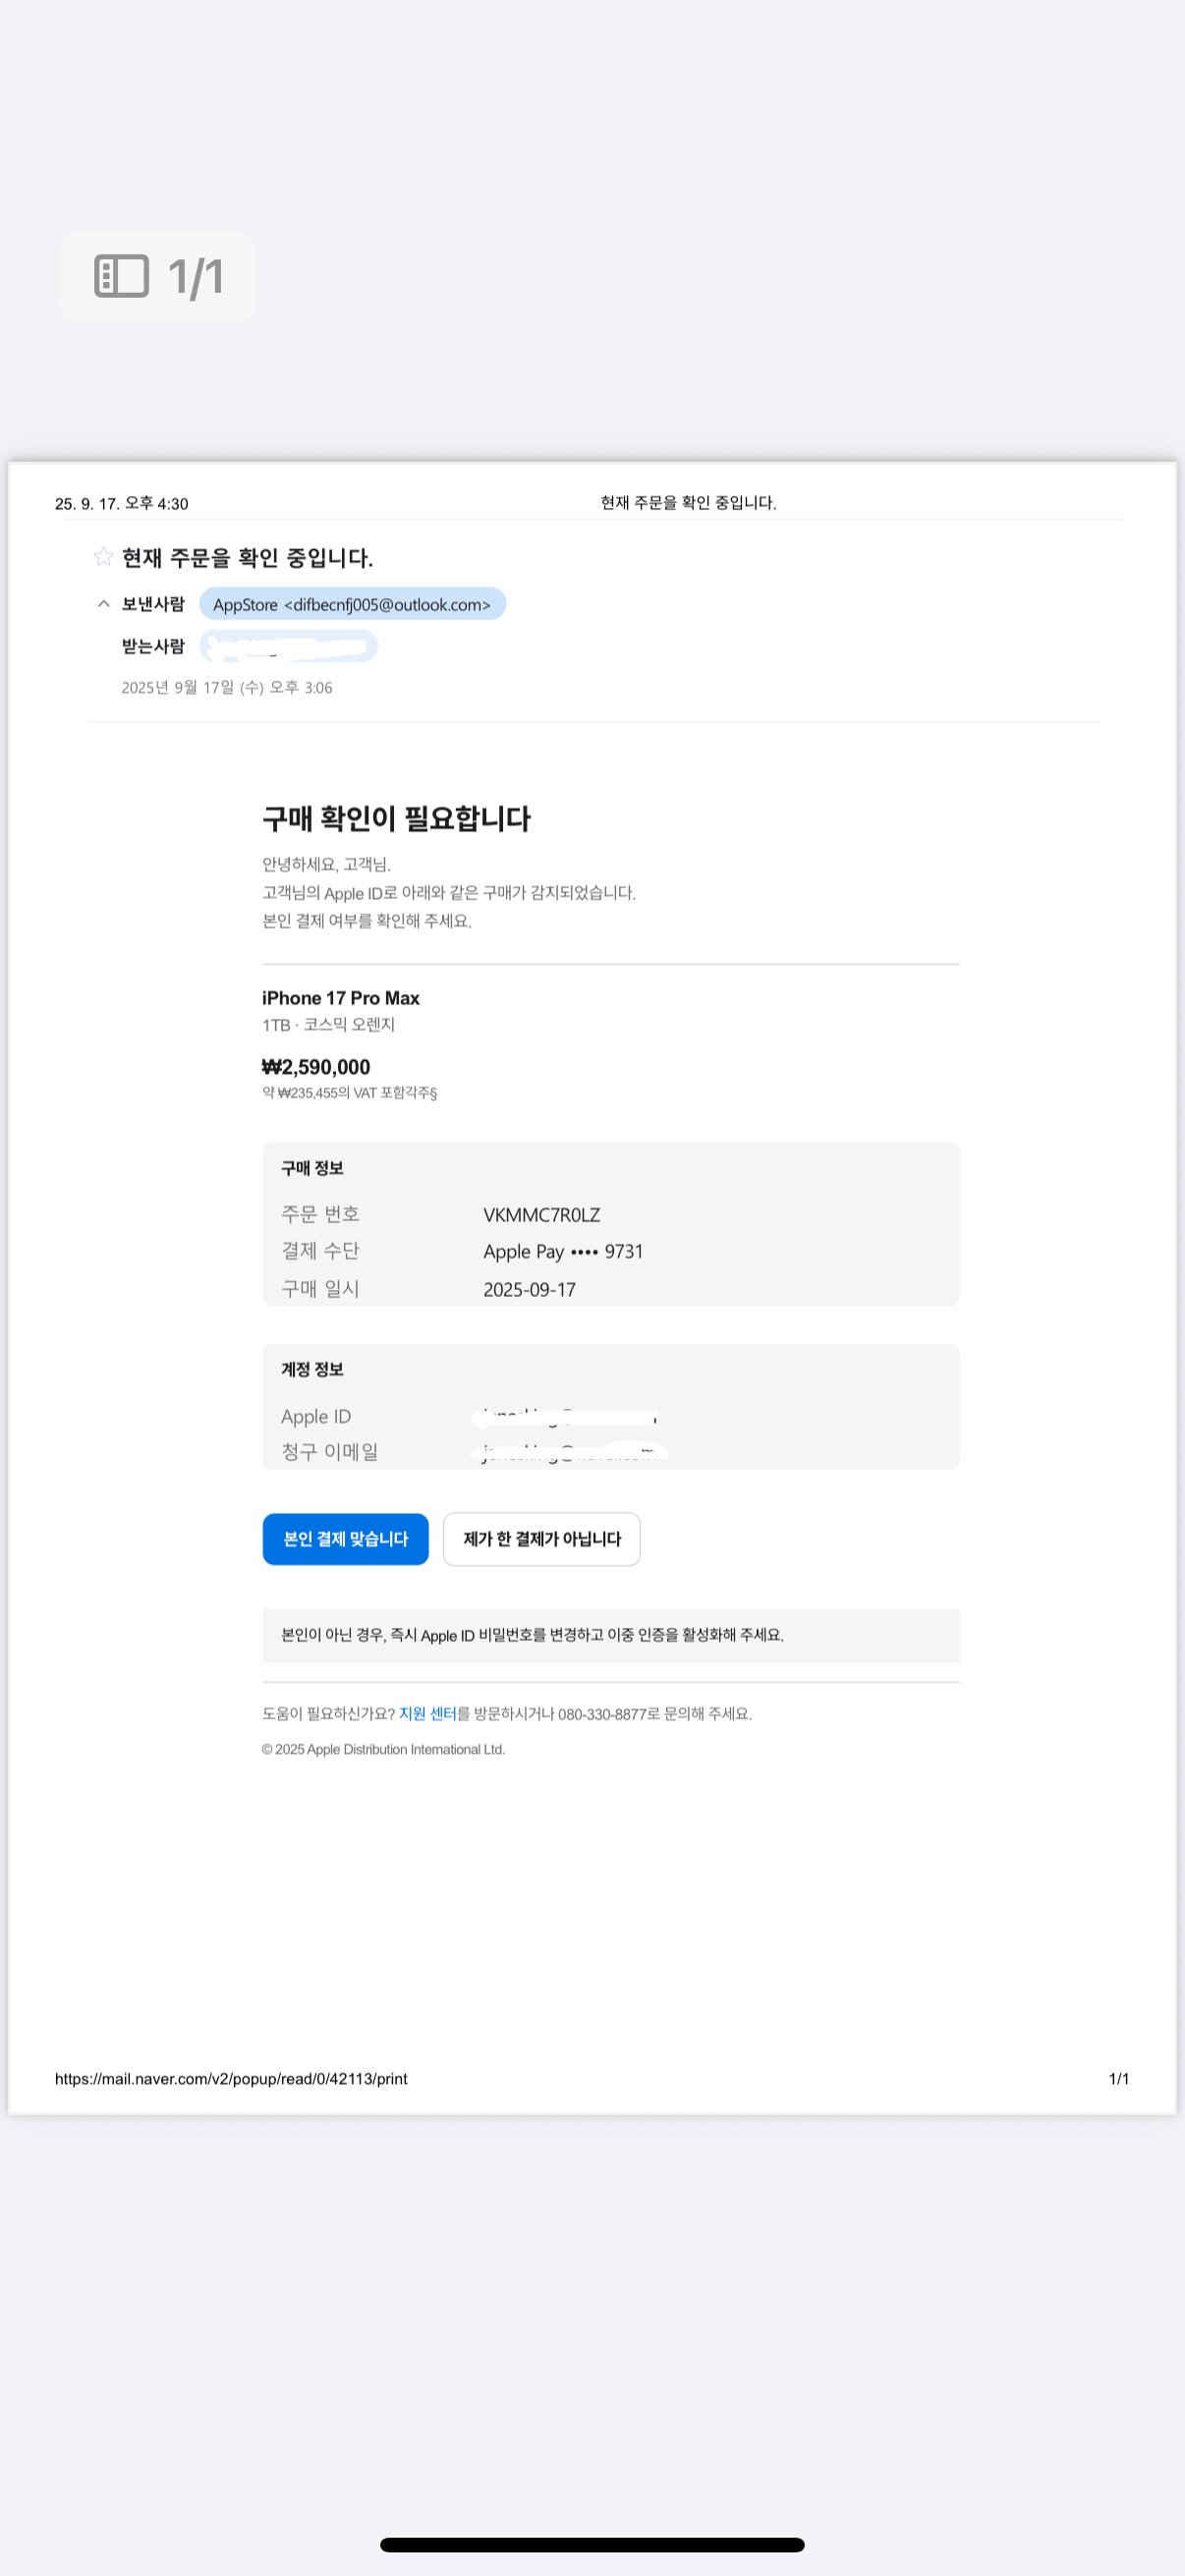This screenshot has height=2576, width=1185.
Task: Star the email titled 현재 주문을 확인 중입니다
Action: pos(103,557)
